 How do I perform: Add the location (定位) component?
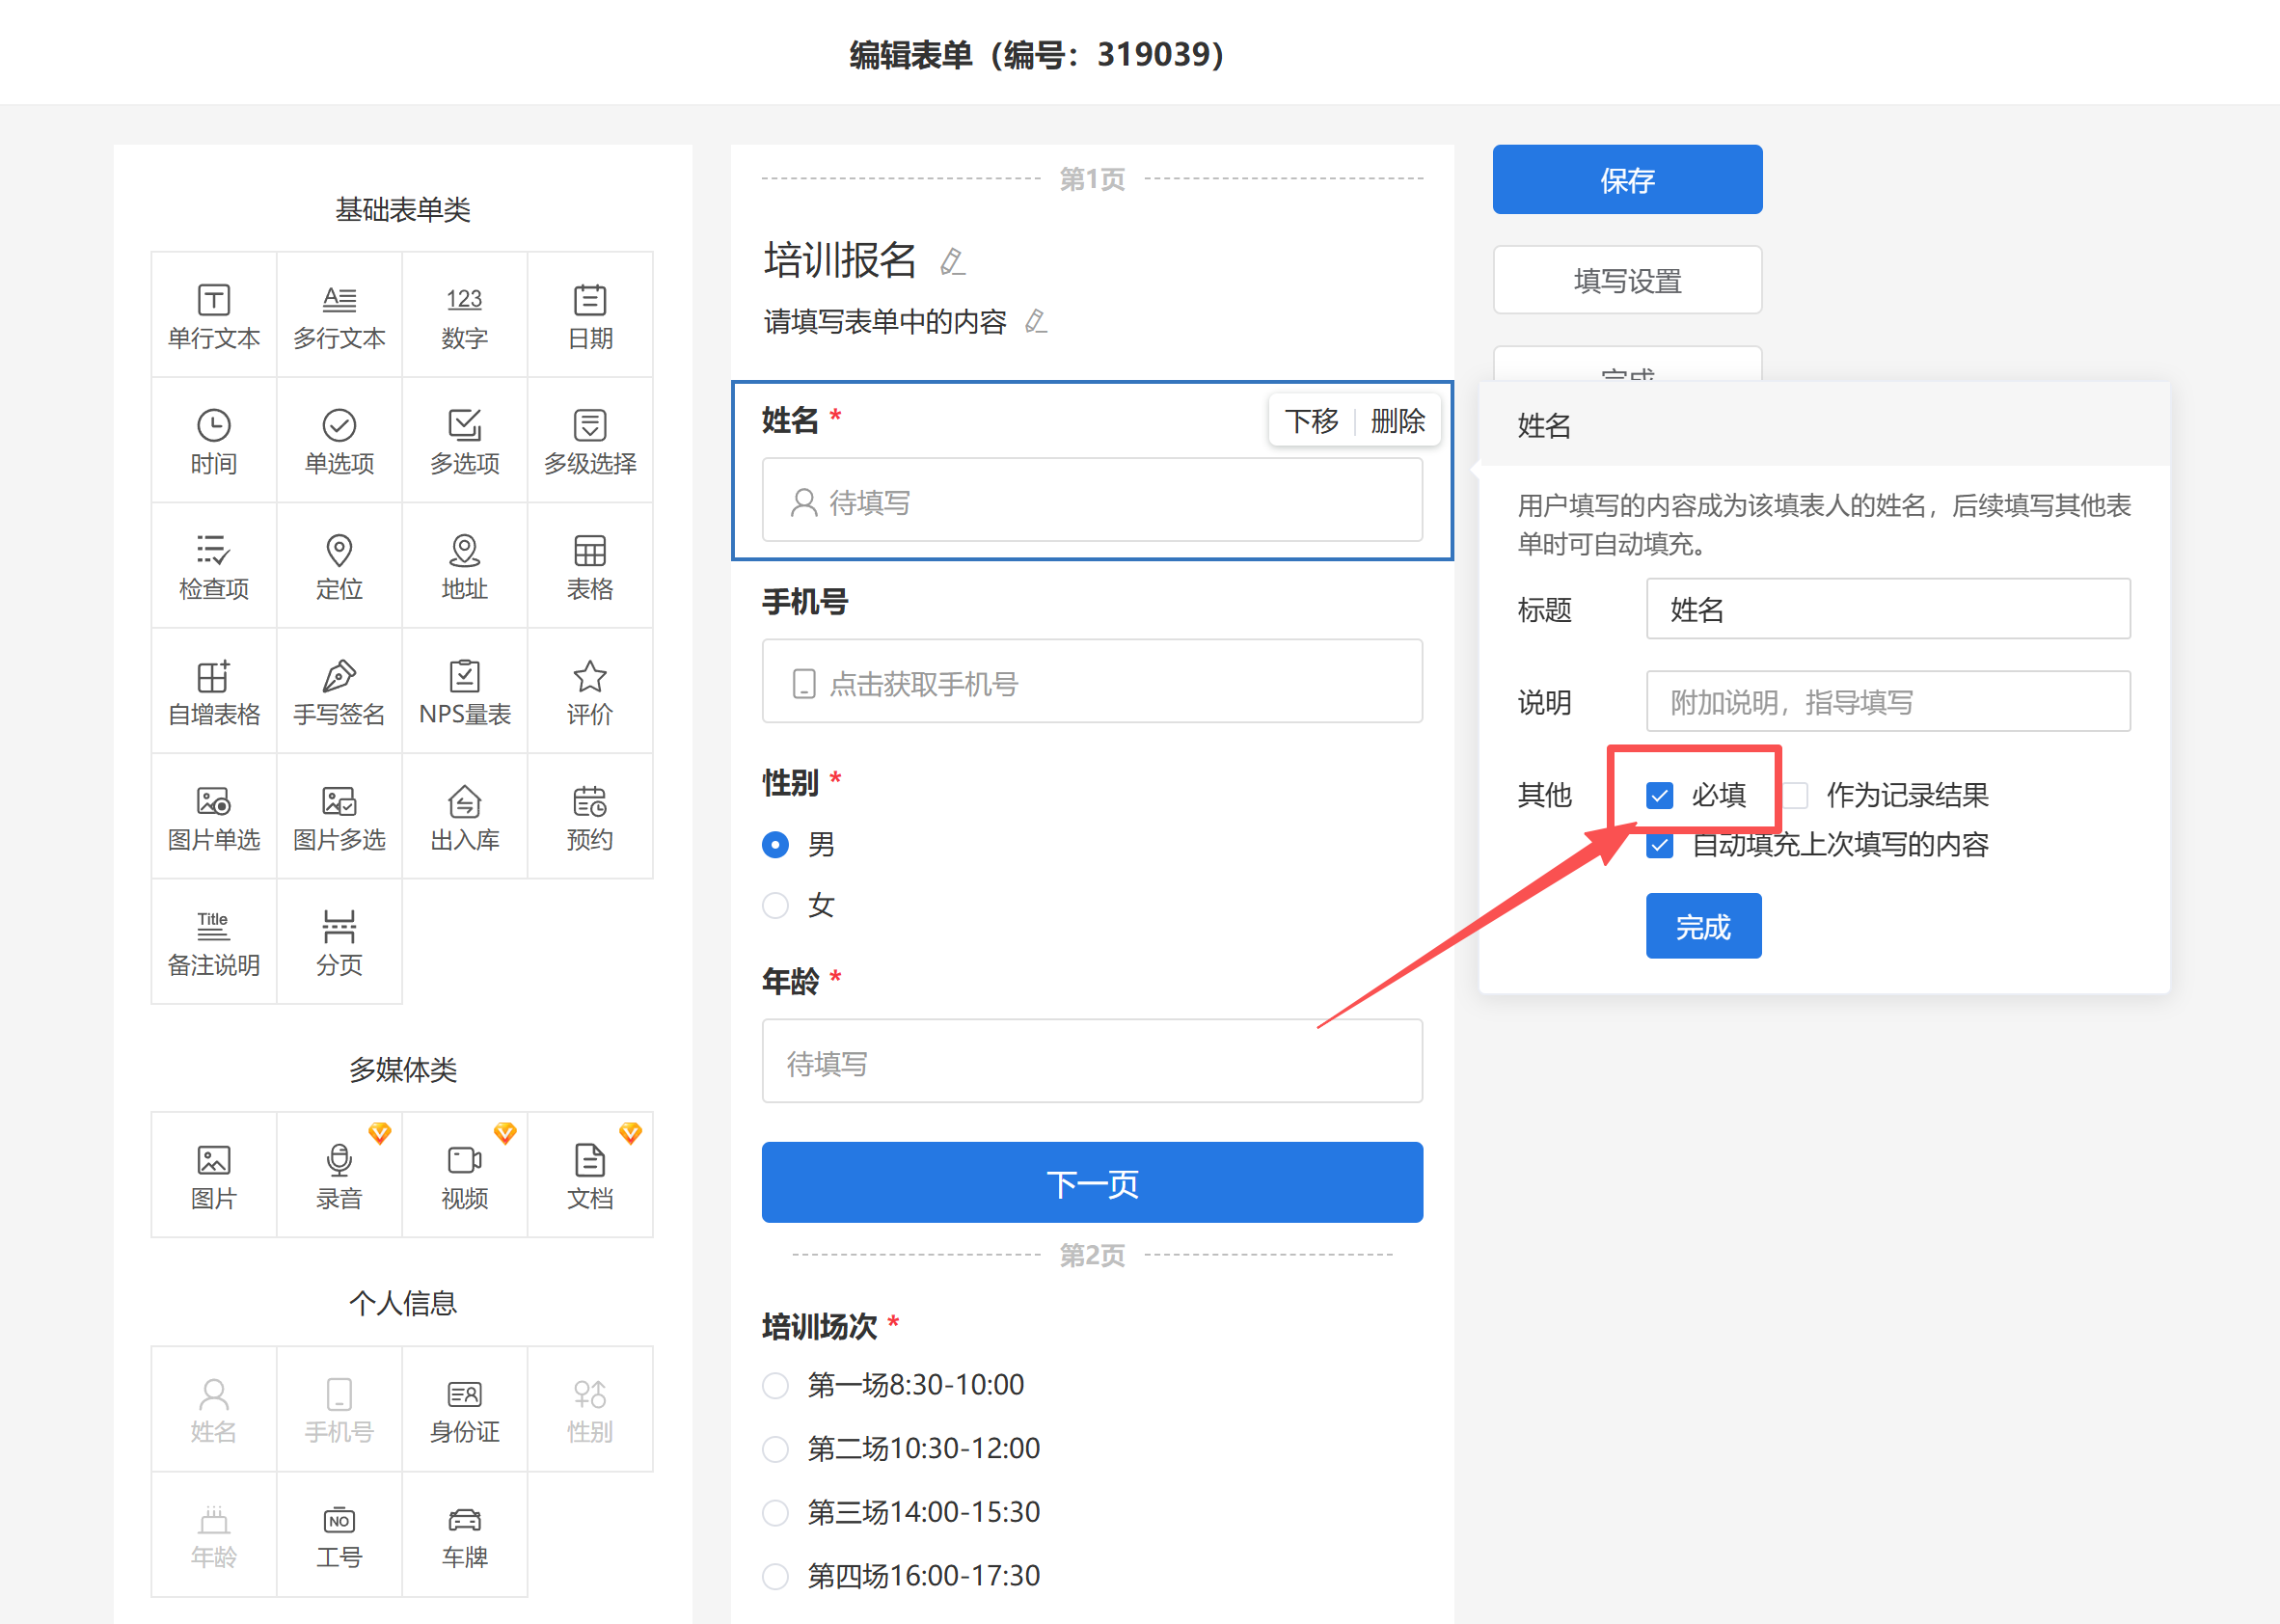point(339,566)
